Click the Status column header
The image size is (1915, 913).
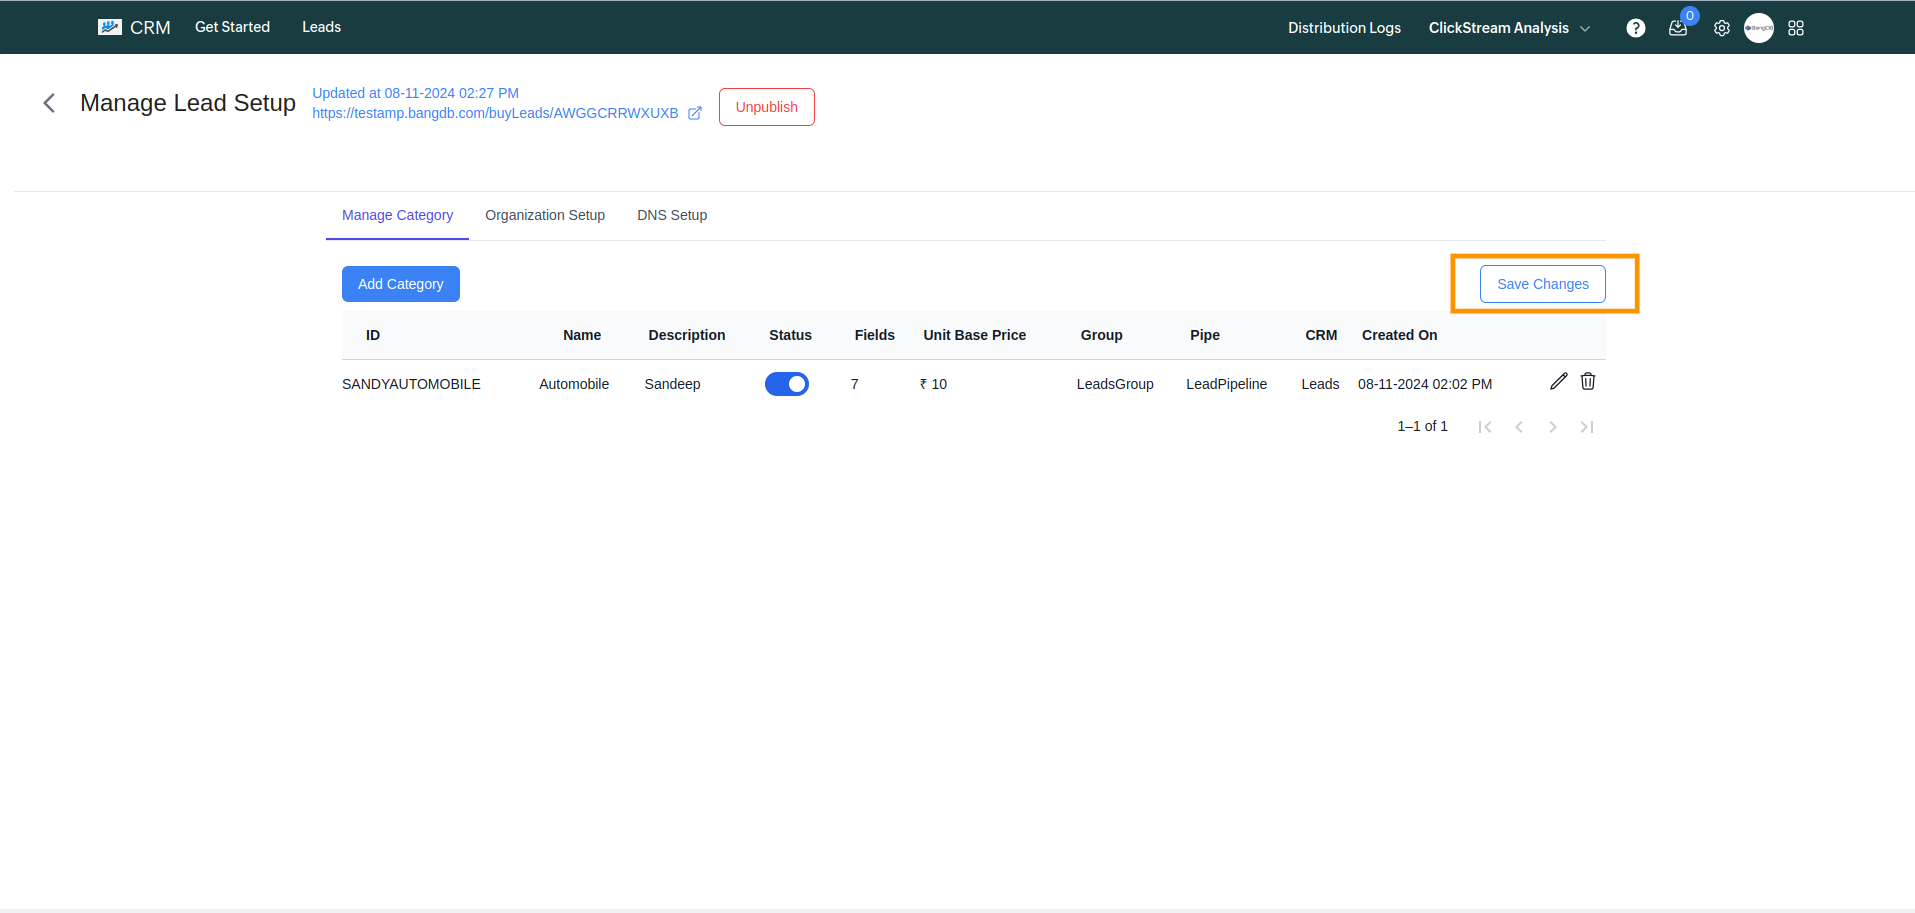point(790,335)
